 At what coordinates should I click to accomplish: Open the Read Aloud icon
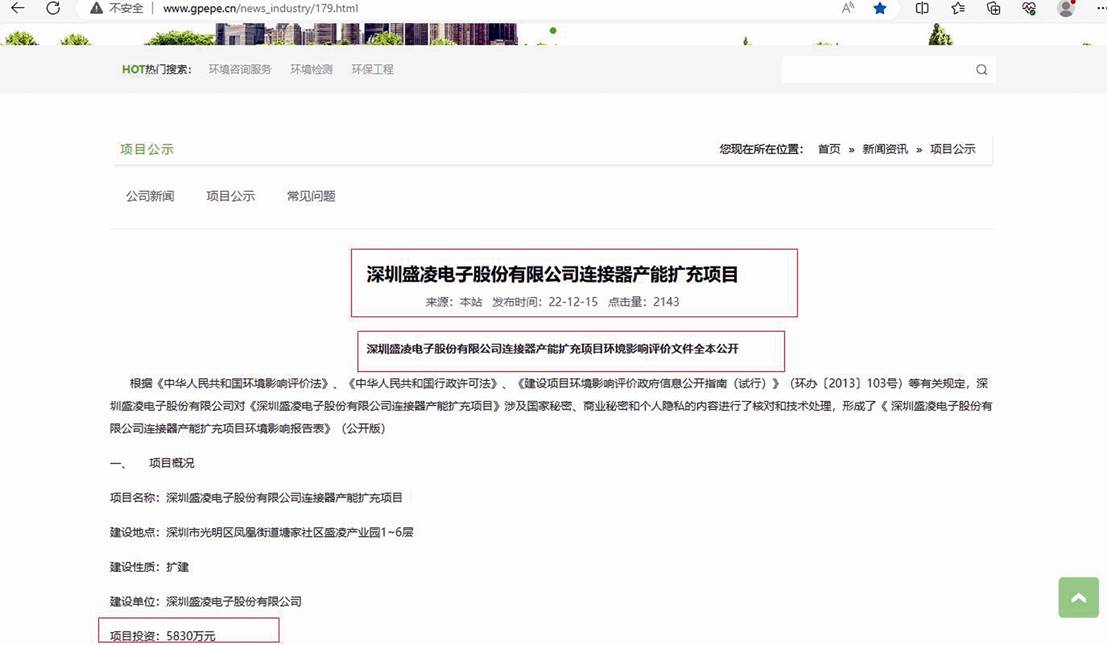[848, 8]
